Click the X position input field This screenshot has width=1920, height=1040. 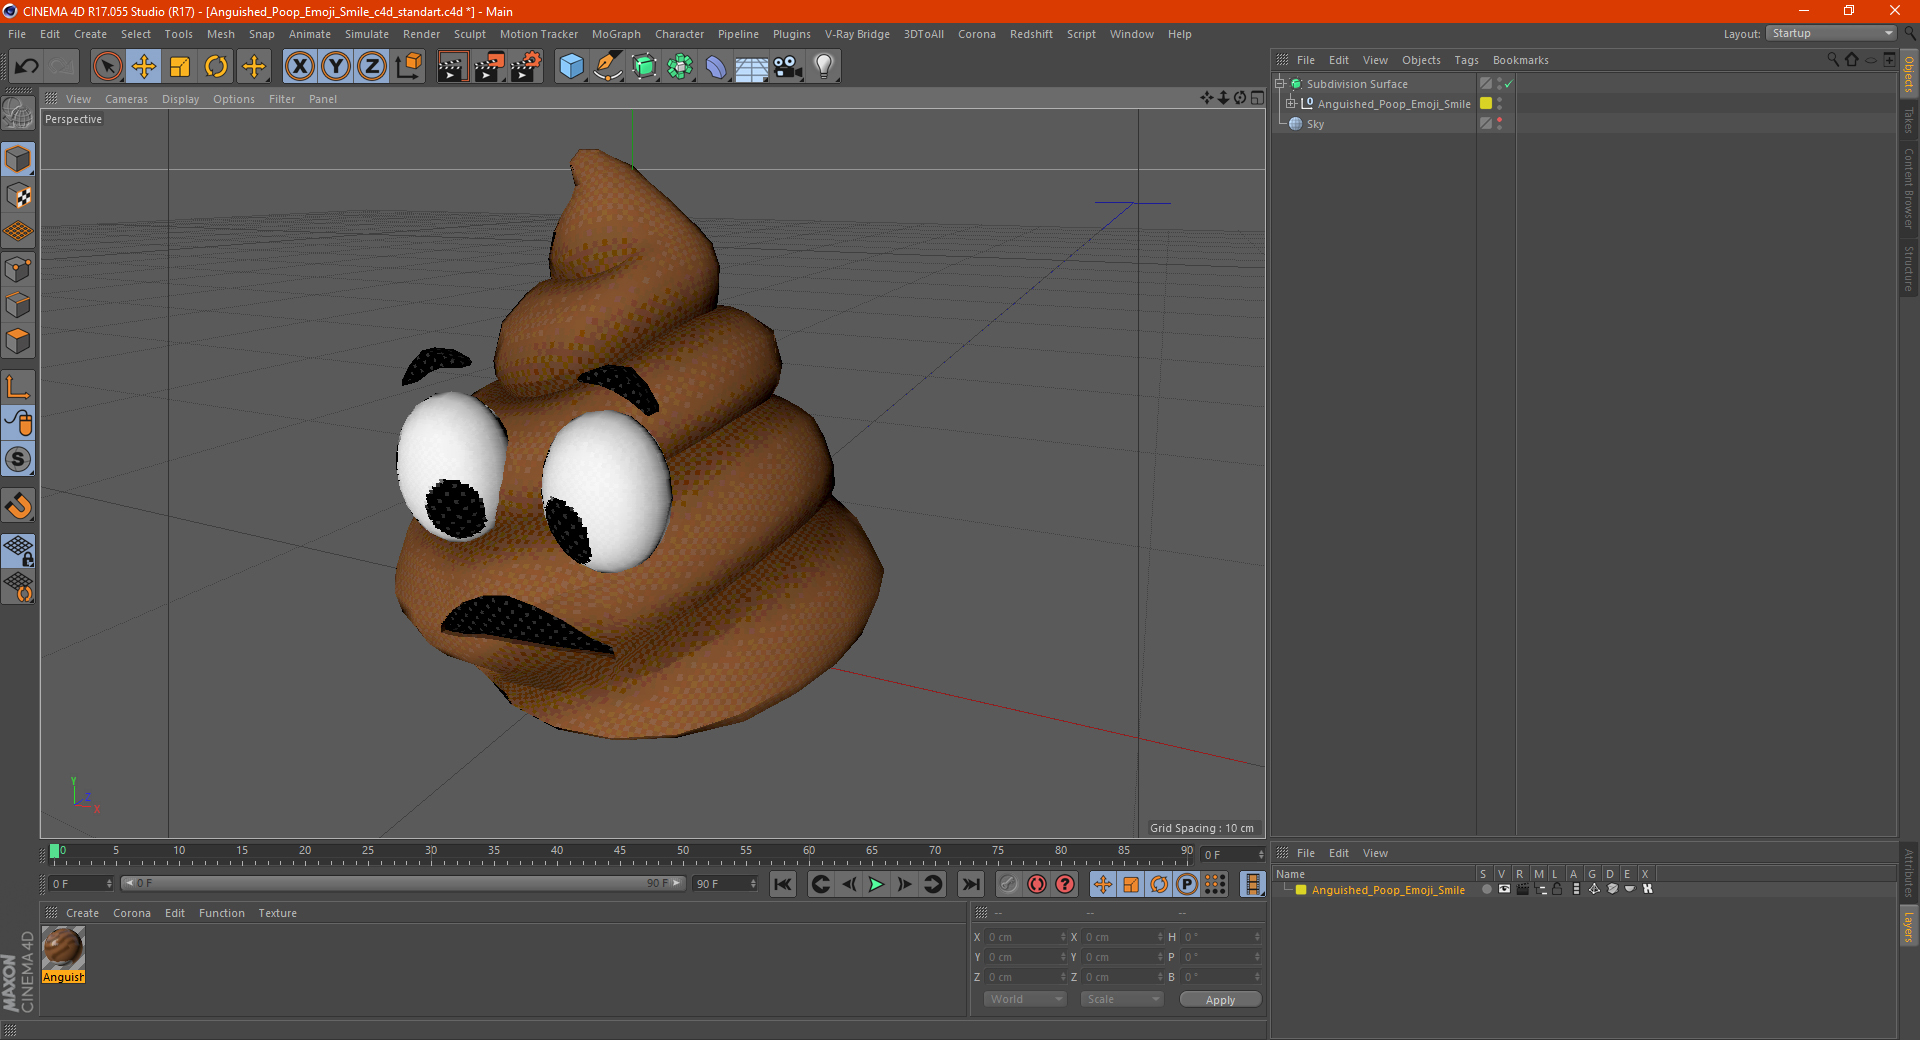click(x=1025, y=937)
